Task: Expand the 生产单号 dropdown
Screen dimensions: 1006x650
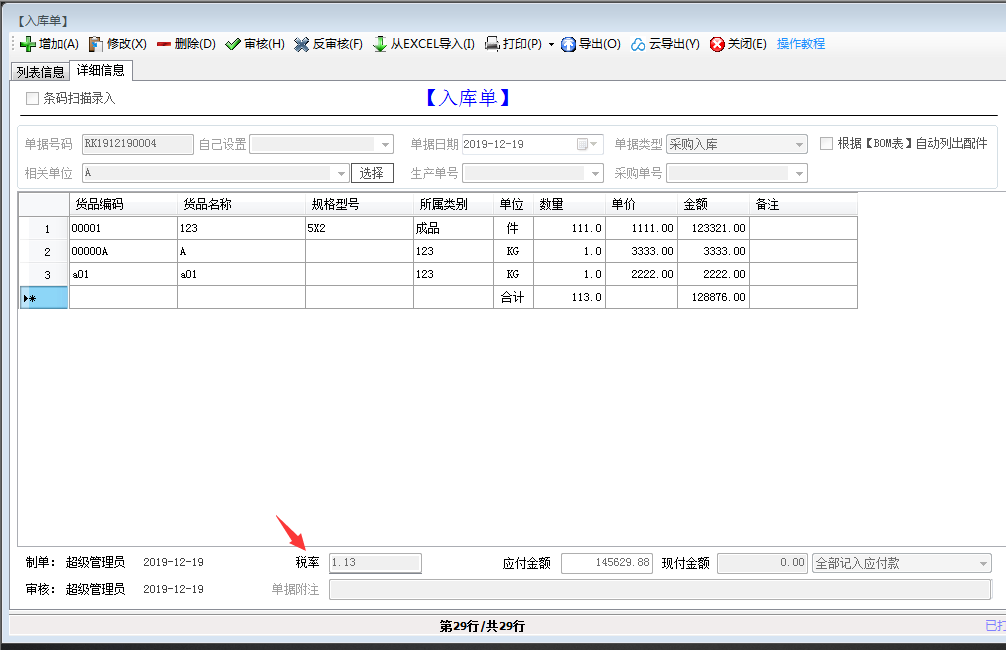Action: pos(595,172)
